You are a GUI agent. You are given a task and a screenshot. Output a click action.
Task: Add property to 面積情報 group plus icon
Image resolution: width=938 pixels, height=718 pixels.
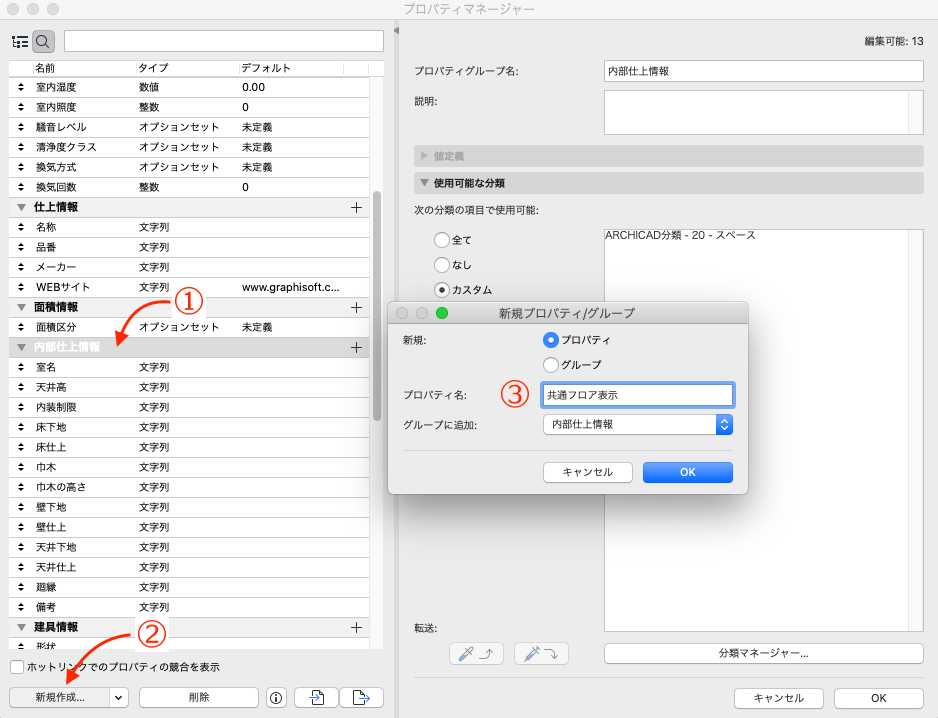coord(357,308)
